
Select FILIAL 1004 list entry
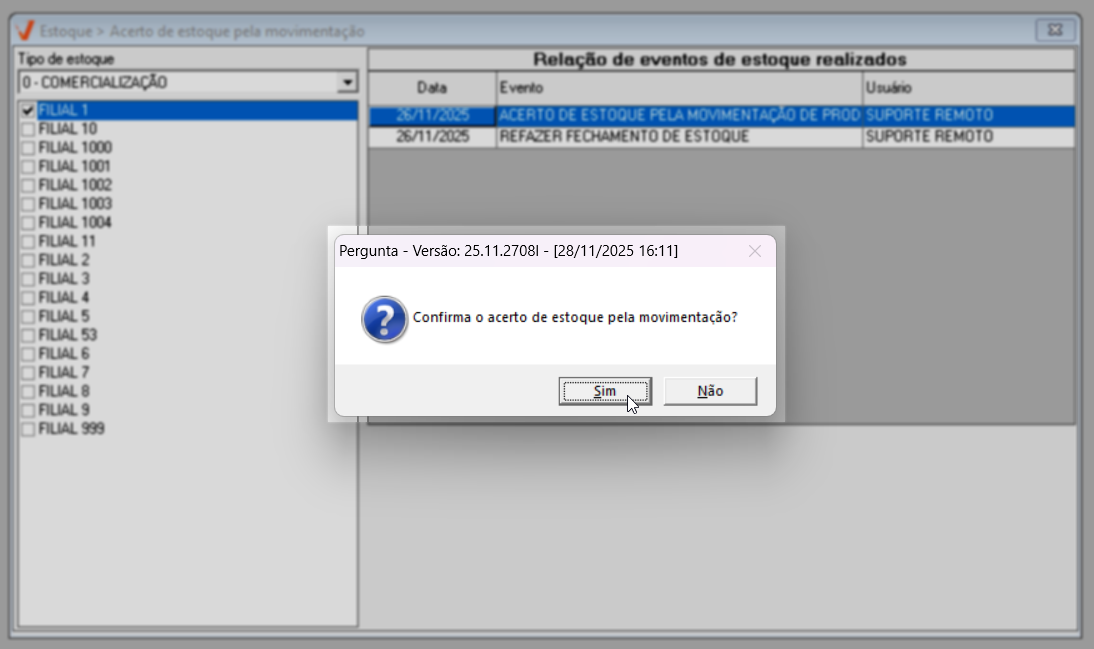point(75,223)
